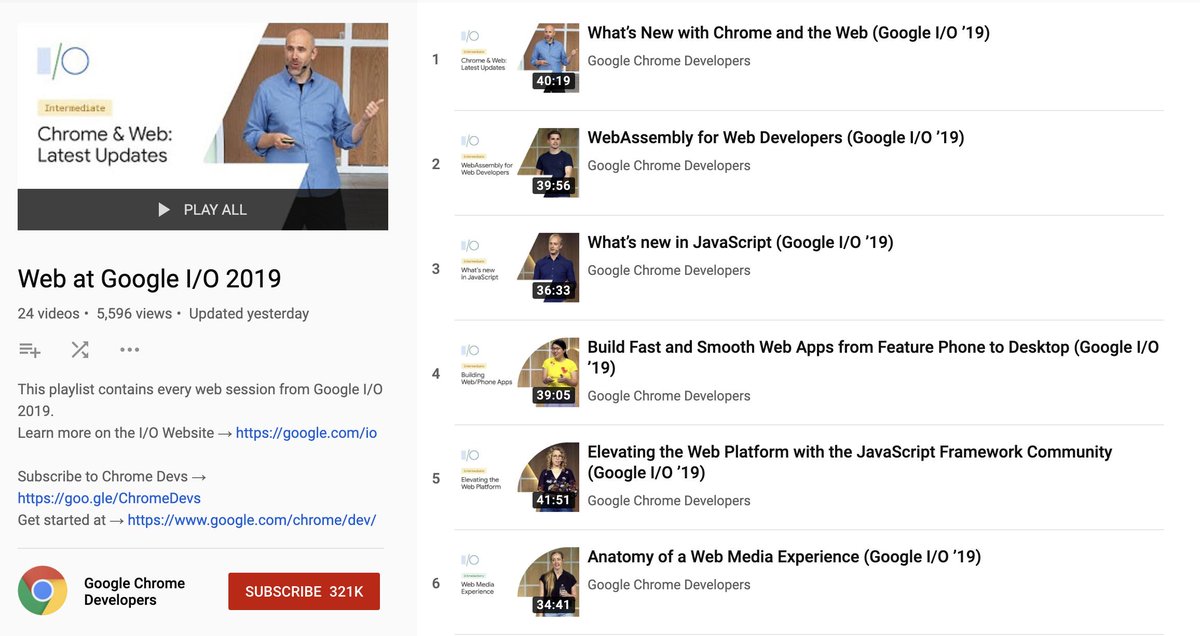This screenshot has width=1200, height=636.
Task: Click the 41:51 duration badge
Action: (553, 501)
